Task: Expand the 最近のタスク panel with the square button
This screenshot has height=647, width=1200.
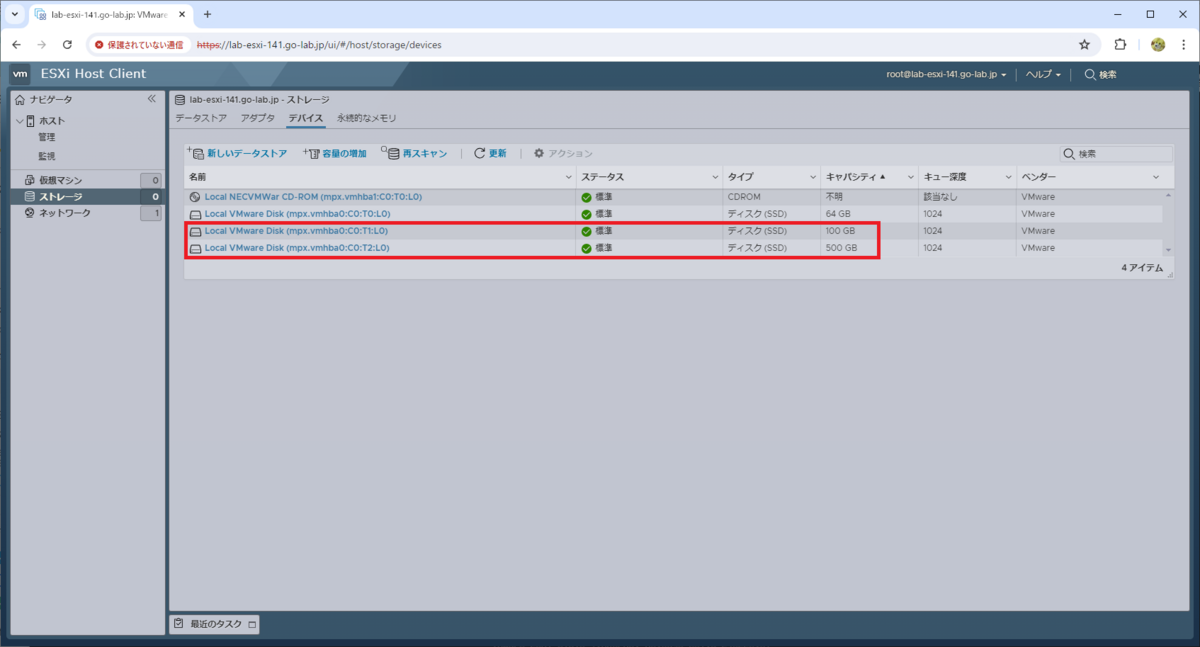Action: pyautogui.click(x=252, y=624)
